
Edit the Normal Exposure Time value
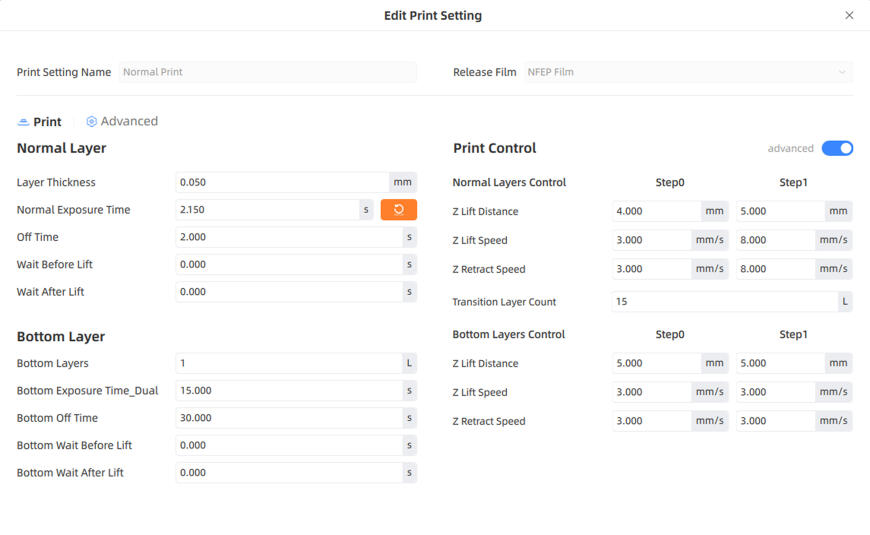click(x=267, y=210)
